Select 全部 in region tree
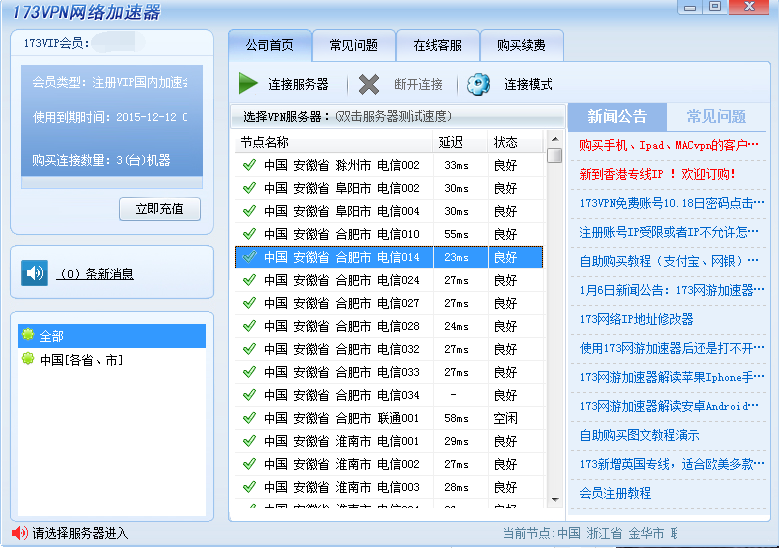This screenshot has width=779, height=548. [112, 336]
